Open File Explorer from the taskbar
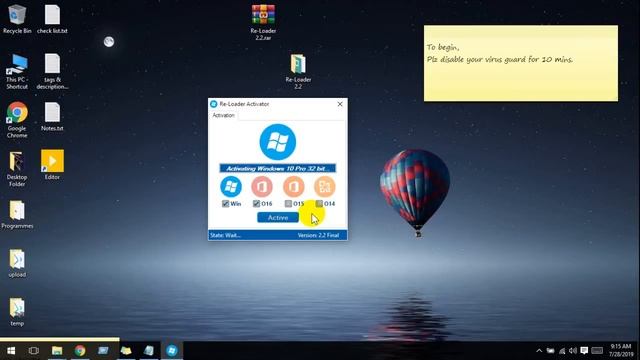 tap(57, 351)
